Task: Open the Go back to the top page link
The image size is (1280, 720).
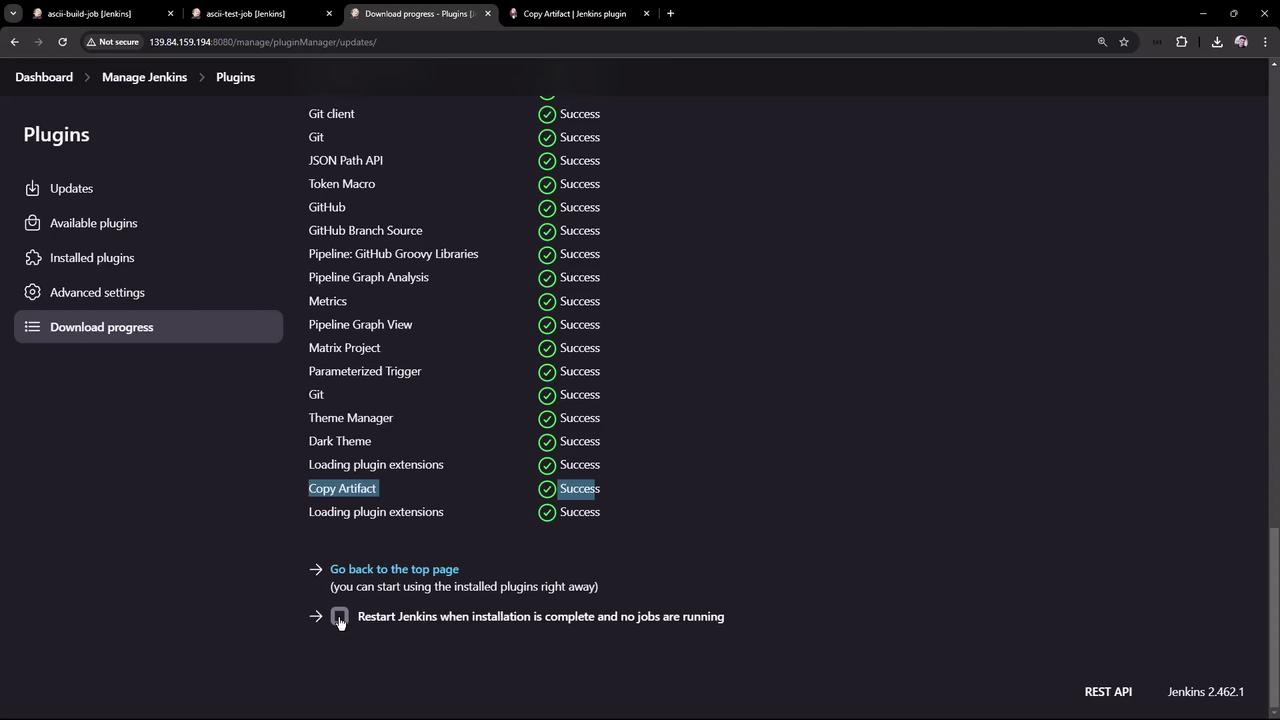Action: coord(394,569)
